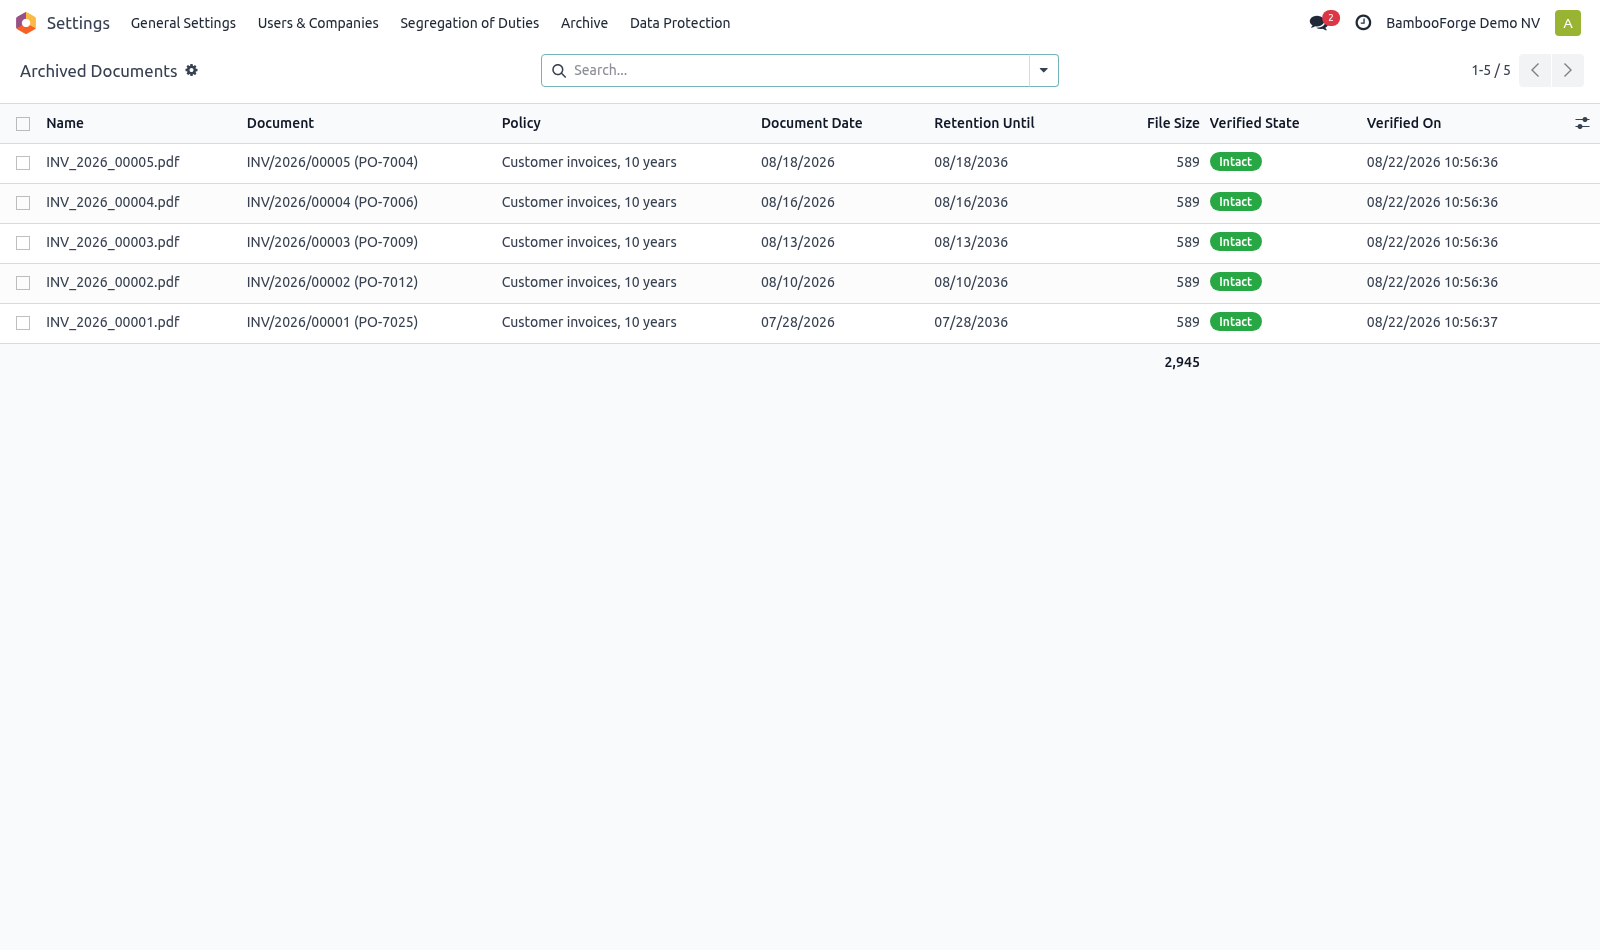Go to the next page arrow
The width and height of the screenshot is (1600, 950).
[1568, 70]
